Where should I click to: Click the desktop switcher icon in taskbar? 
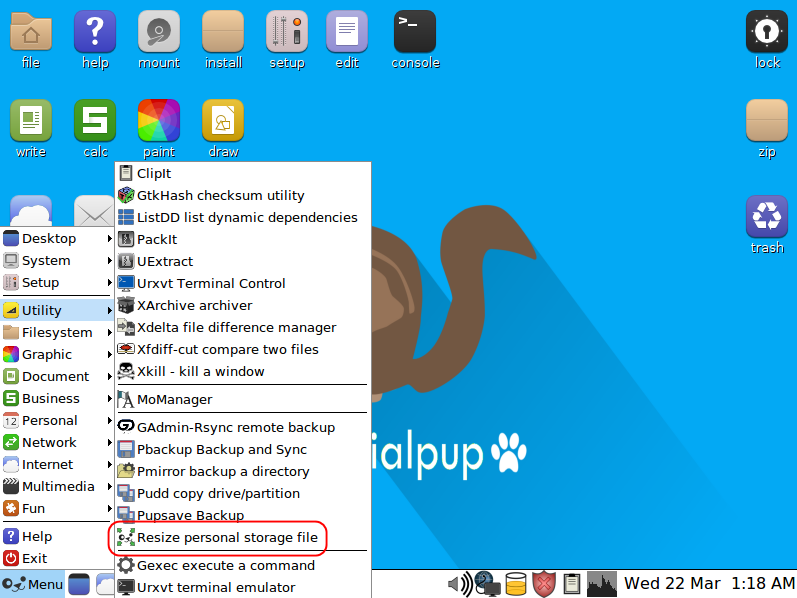coord(79,585)
